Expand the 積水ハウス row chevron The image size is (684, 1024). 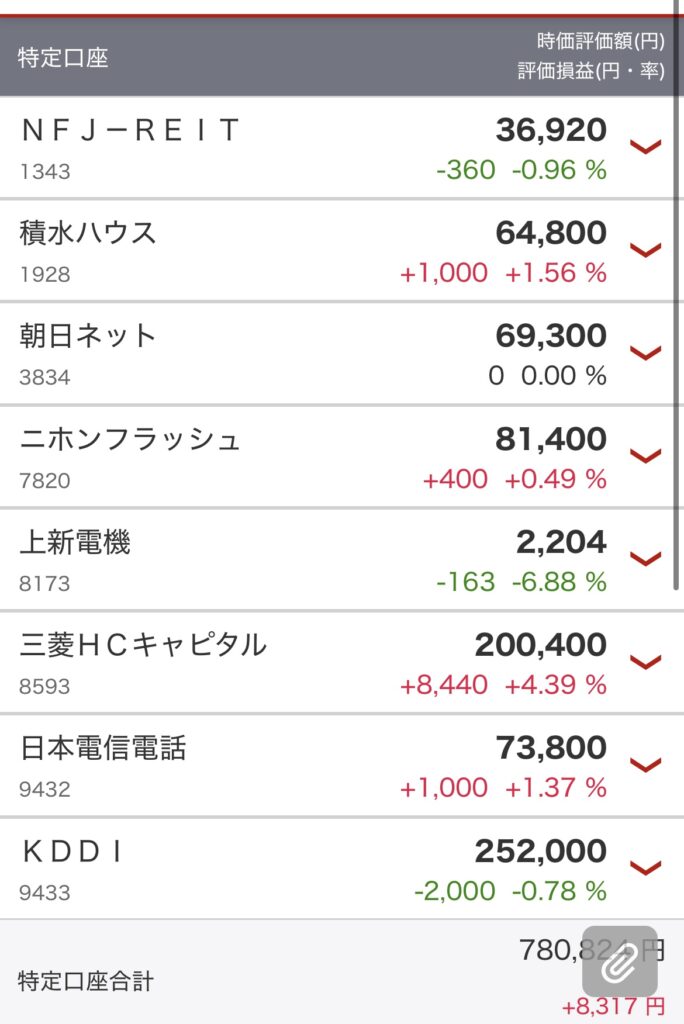coord(645,249)
